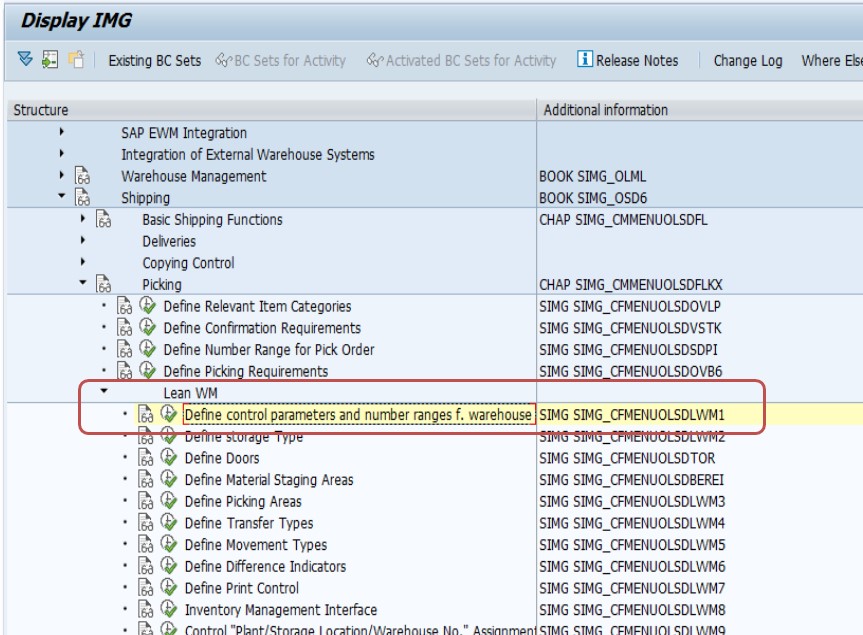Image resolution: width=863 pixels, height=635 pixels.
Task: Collapse the Picking node
Action: (x=83, y=282)
